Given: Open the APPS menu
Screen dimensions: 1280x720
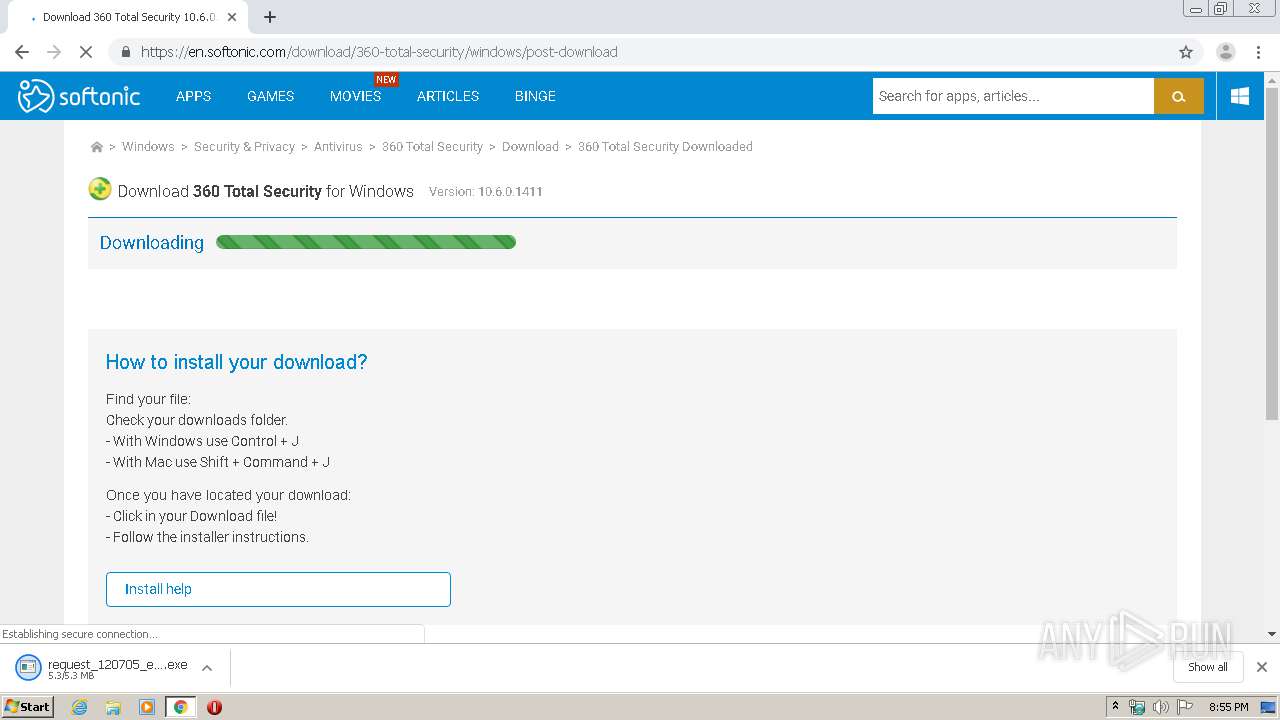Looking at the screenshot, I should [x=193, y=96].
